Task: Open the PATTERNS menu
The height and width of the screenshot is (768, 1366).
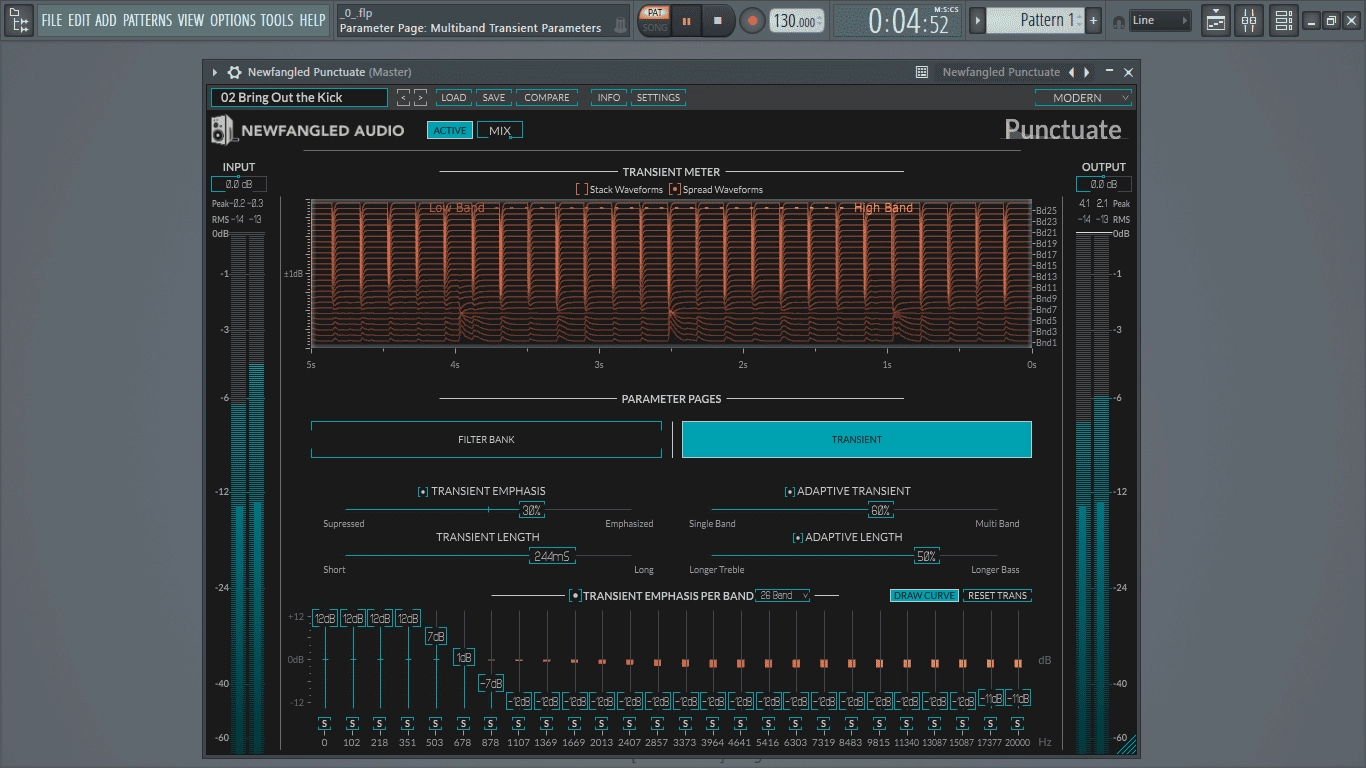Action: (x=148, y=20)
